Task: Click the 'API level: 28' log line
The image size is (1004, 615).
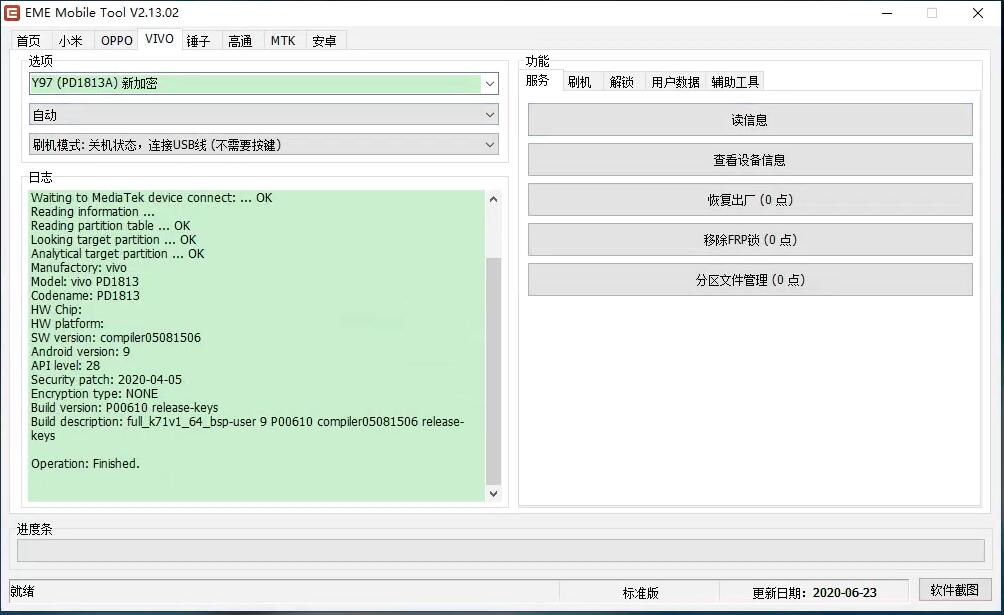Action: [x=65, y=366]
